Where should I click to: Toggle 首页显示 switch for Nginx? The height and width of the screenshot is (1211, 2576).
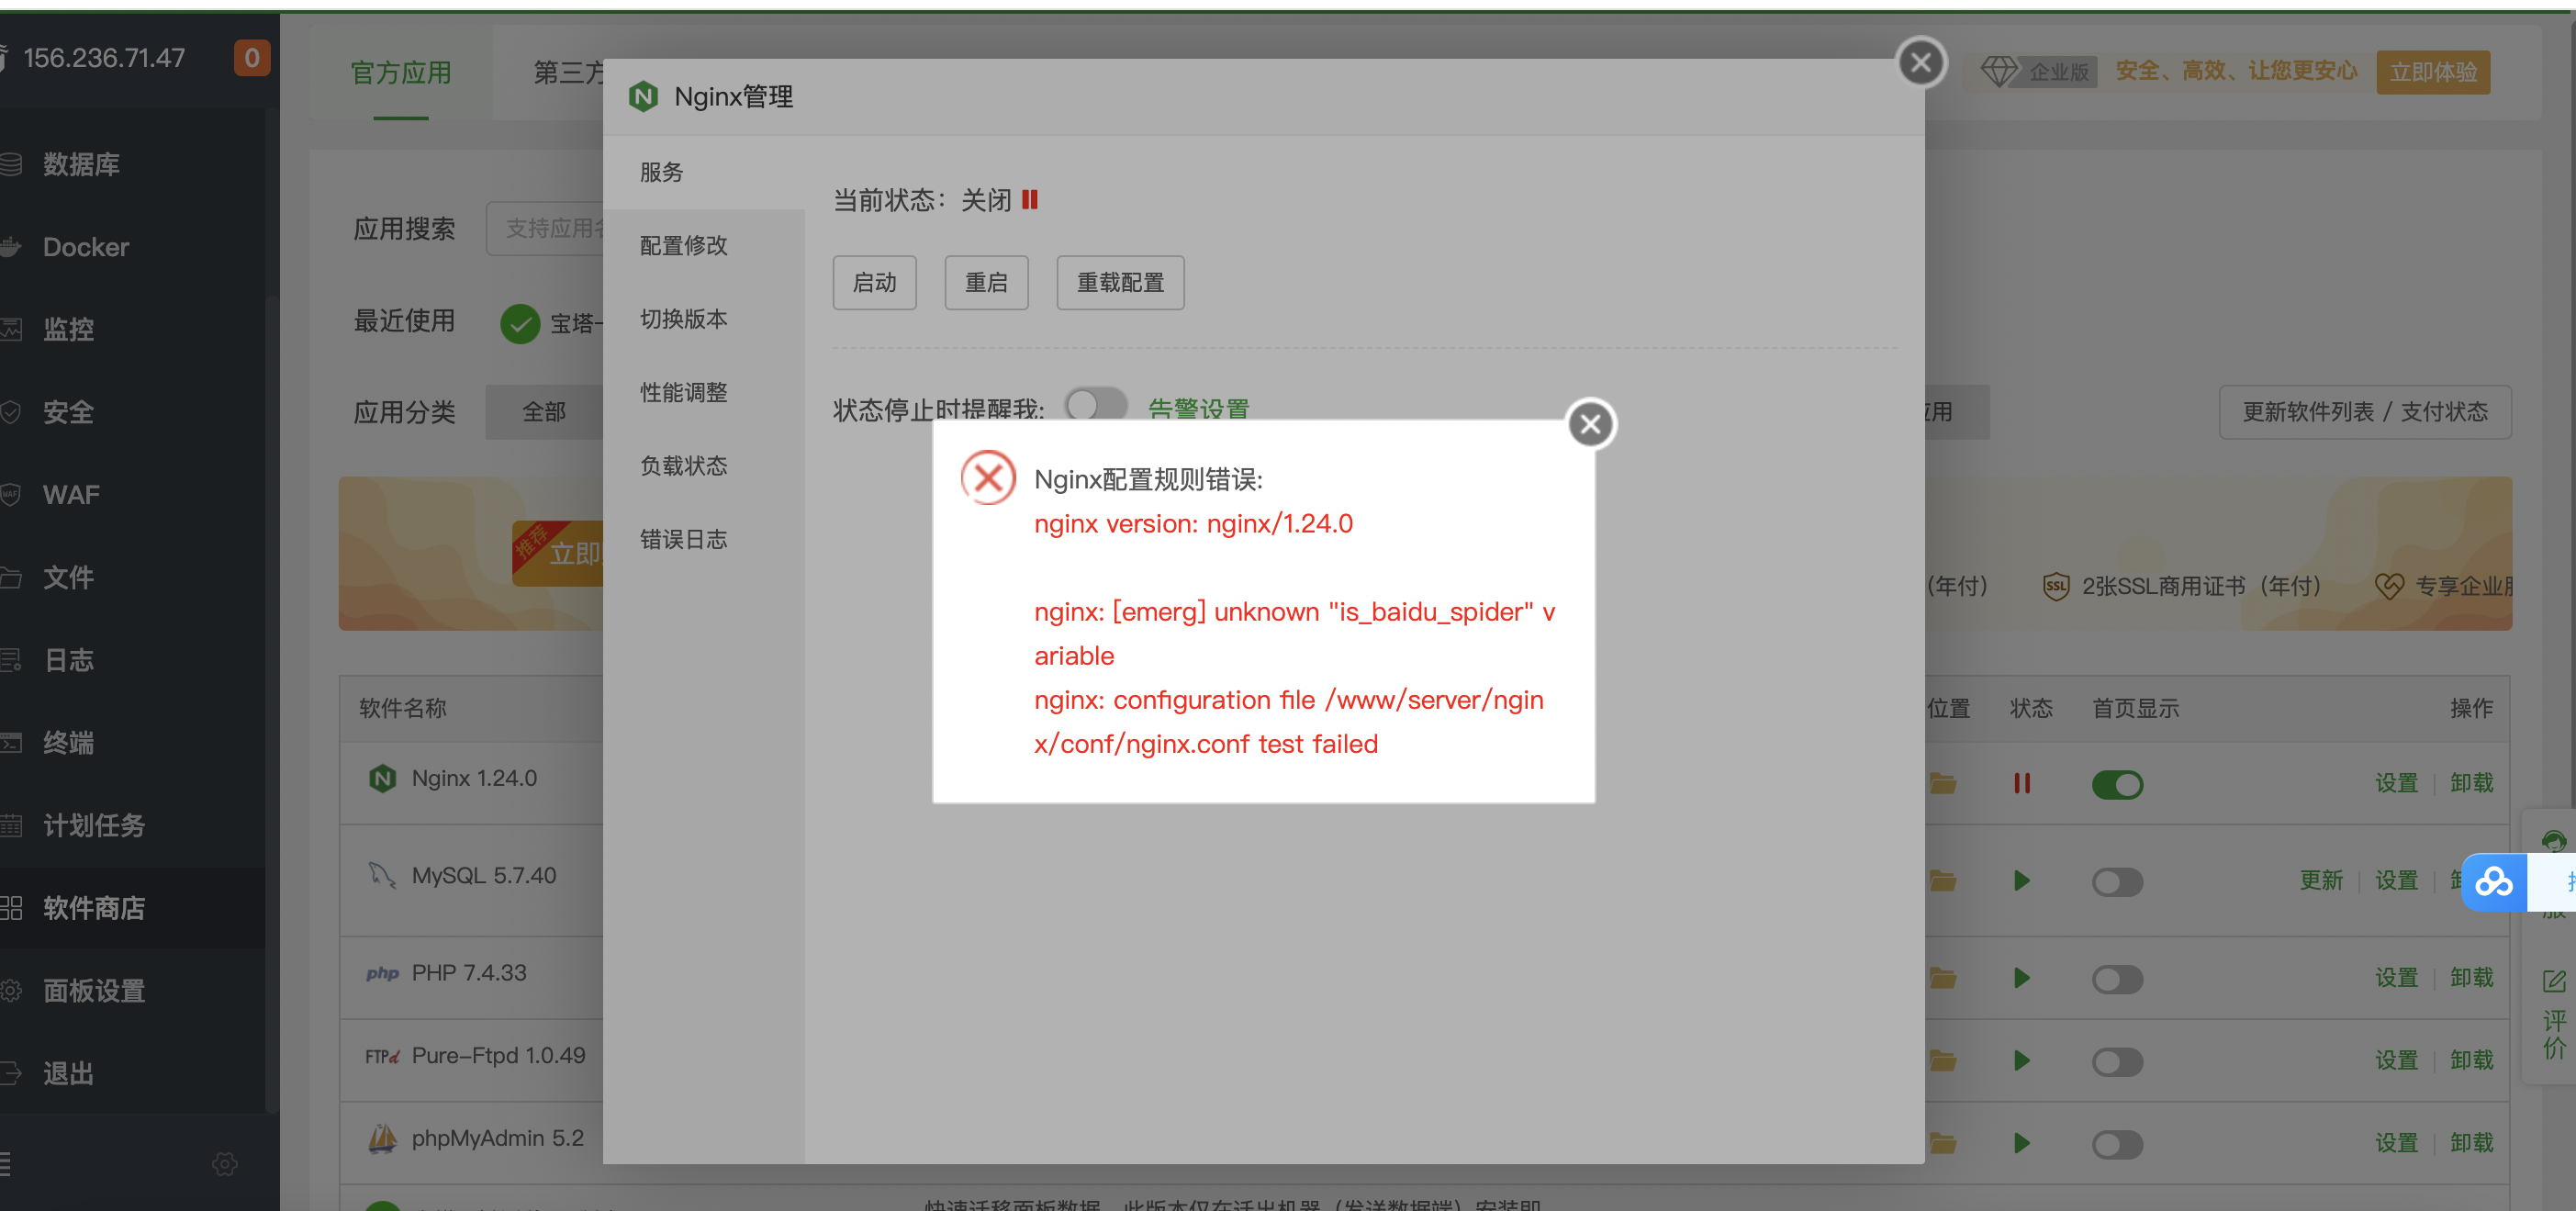2116,785
